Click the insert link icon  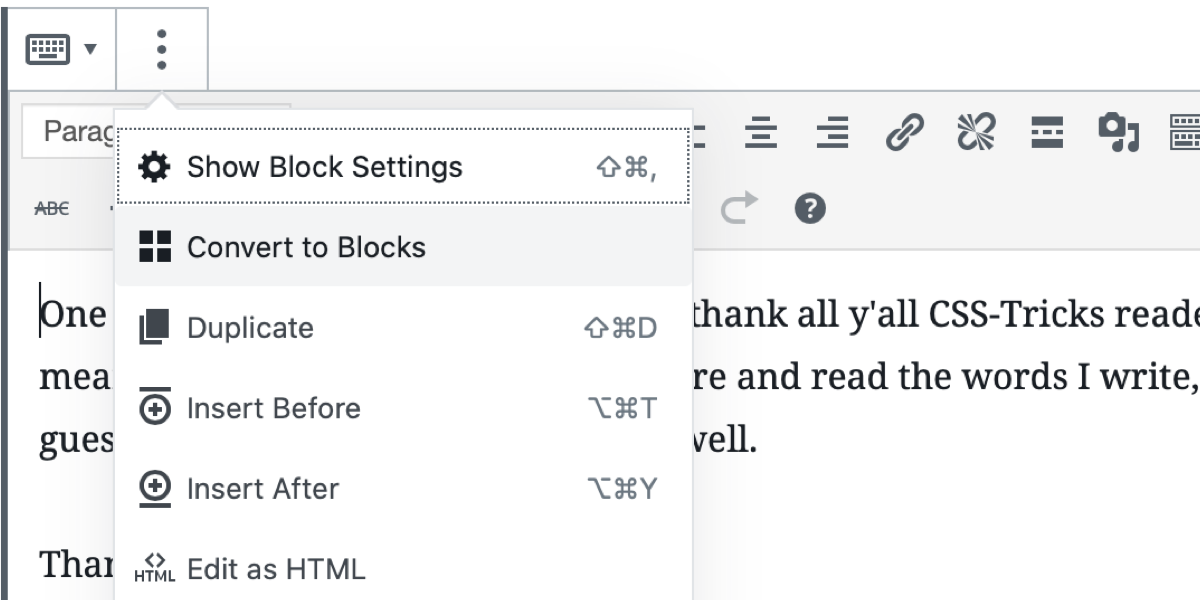pos(904,132)
